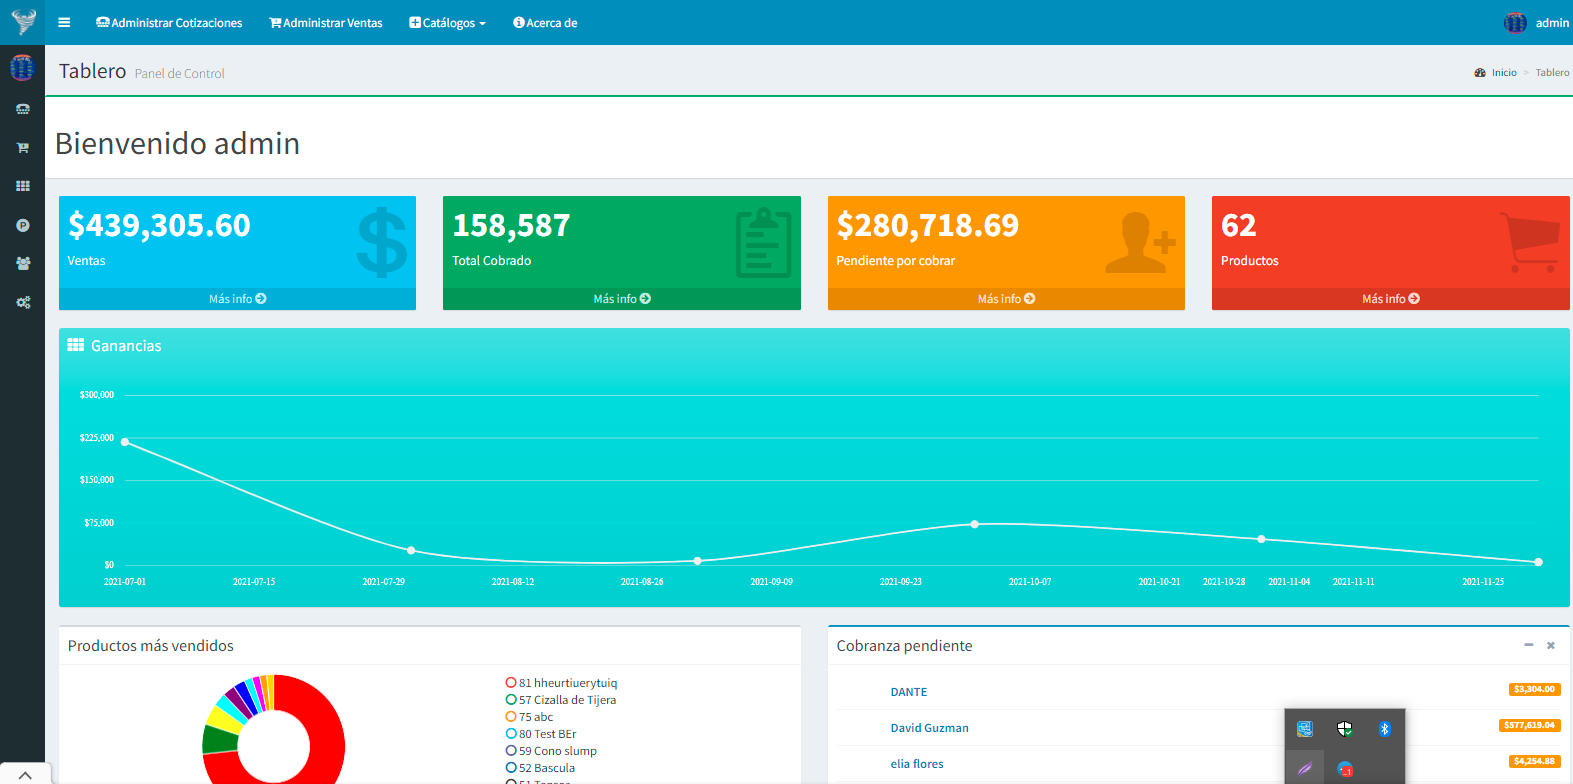Open Windows Security shield tray icon
This screenshot has width=1573, height=784.
click(x=1344, y=729)
